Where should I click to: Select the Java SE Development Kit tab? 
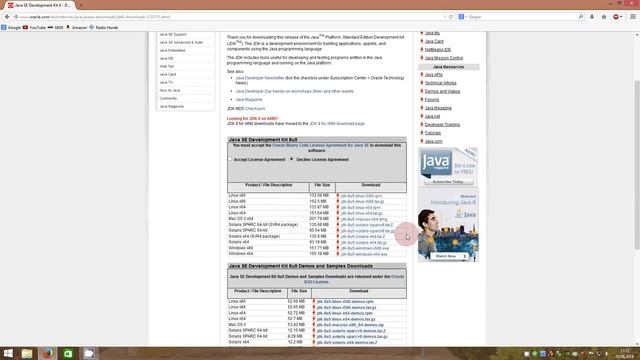point(40,5)
